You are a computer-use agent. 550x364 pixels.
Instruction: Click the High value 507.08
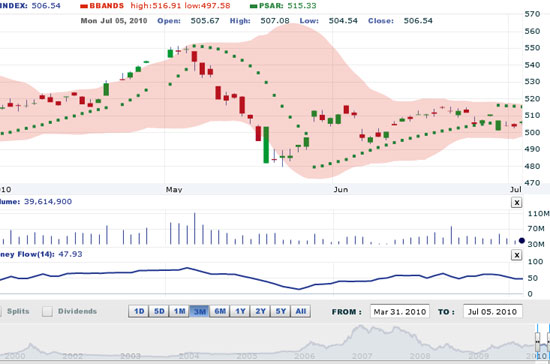(275, 21)
